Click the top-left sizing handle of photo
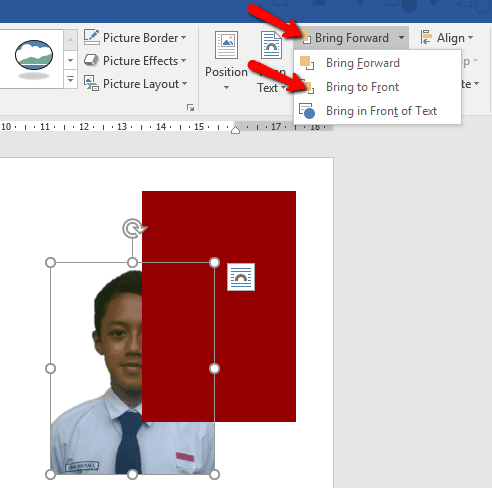This screenshot has width=492, height=488. (x=50, y=263)
